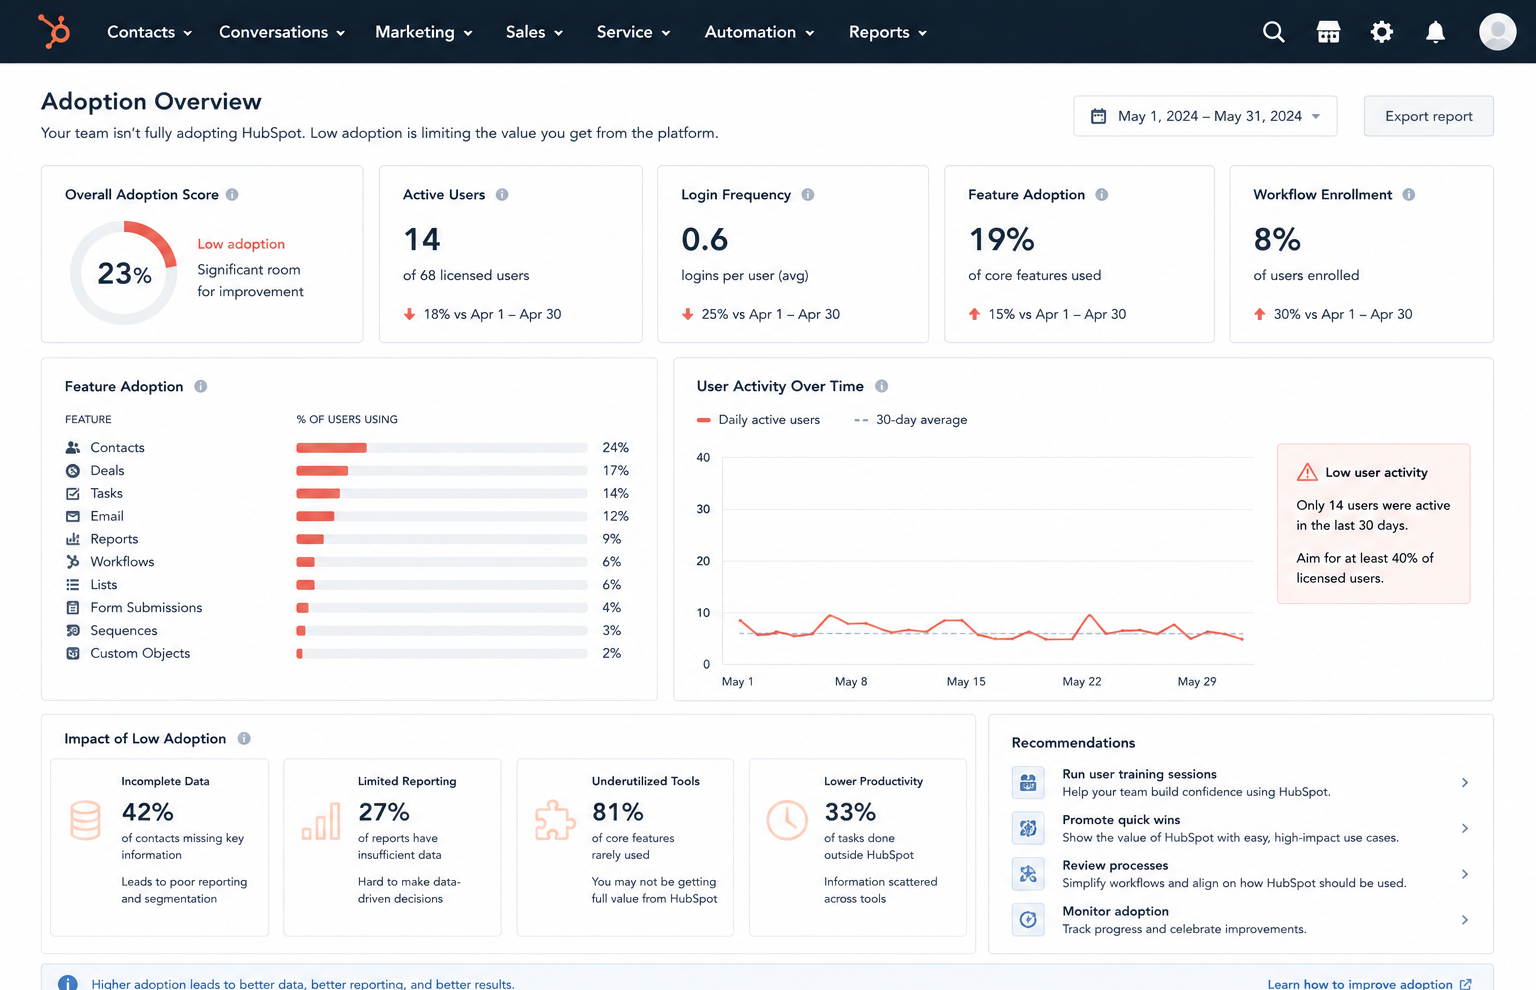Open Run user training sessions recommendation
The width and height of the screenshot is (1536, 990).
(1241, 783)
